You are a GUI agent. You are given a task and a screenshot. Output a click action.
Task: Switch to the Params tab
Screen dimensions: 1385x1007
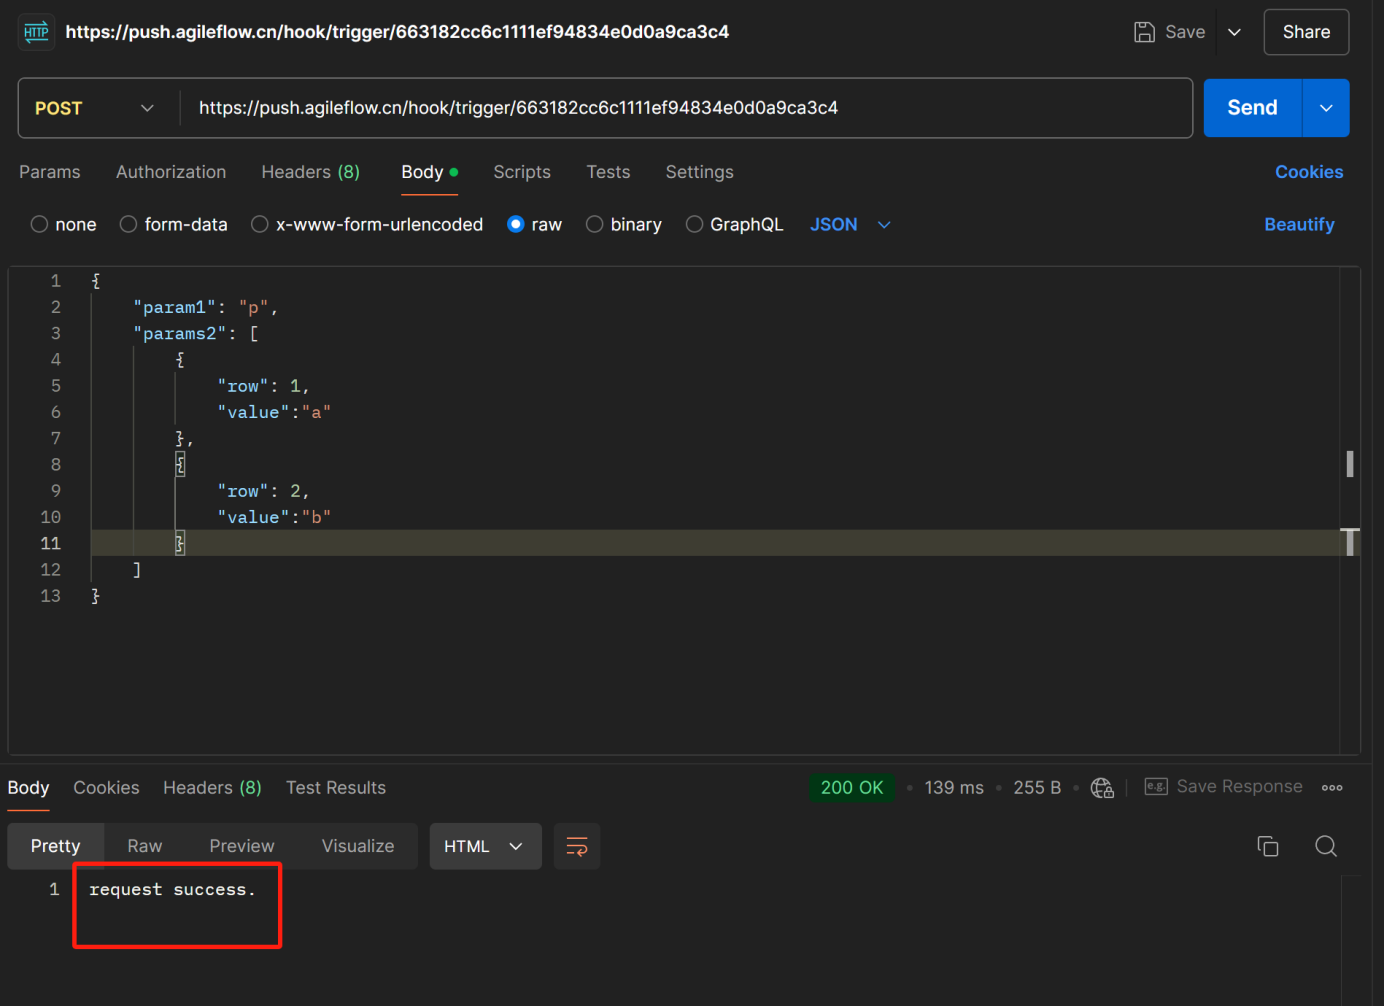pos(50,172)
